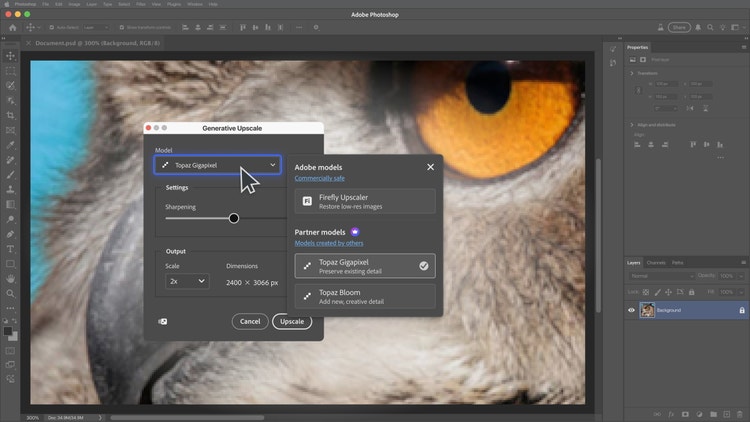Select the Clone Stamp tool

click(x=11, y=189)
